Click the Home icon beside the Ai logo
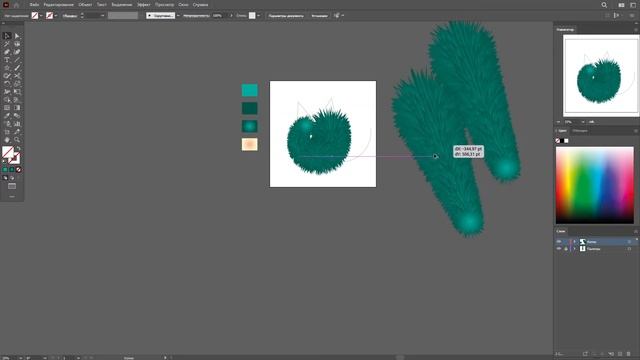640x360 pixels. (x=16, y=5)
